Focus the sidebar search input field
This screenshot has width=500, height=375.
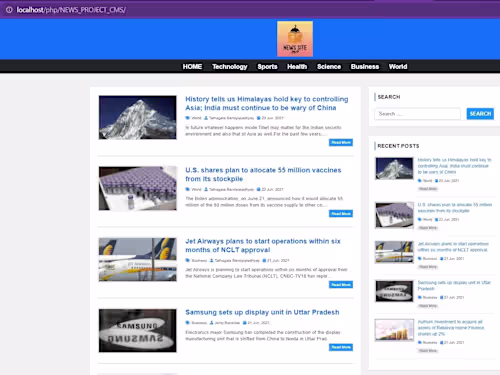point(417,114)
